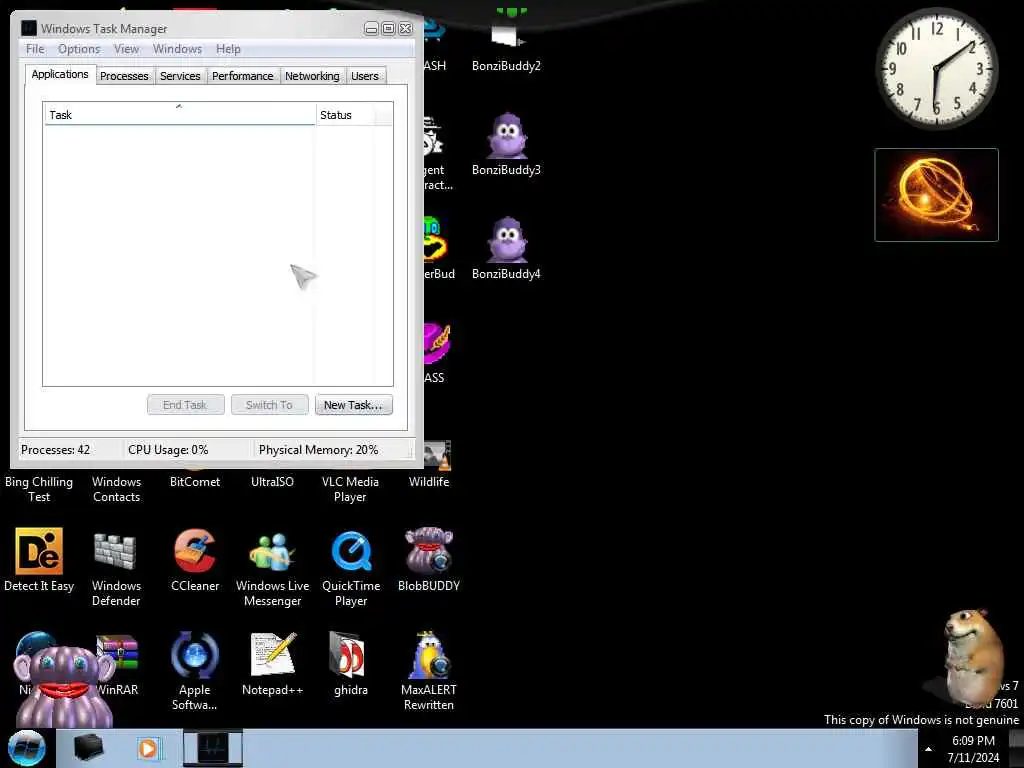This screenshot has height=768, width=1024.
Task: Launch CCleaner from the desktop
Action: coord(195,560)
